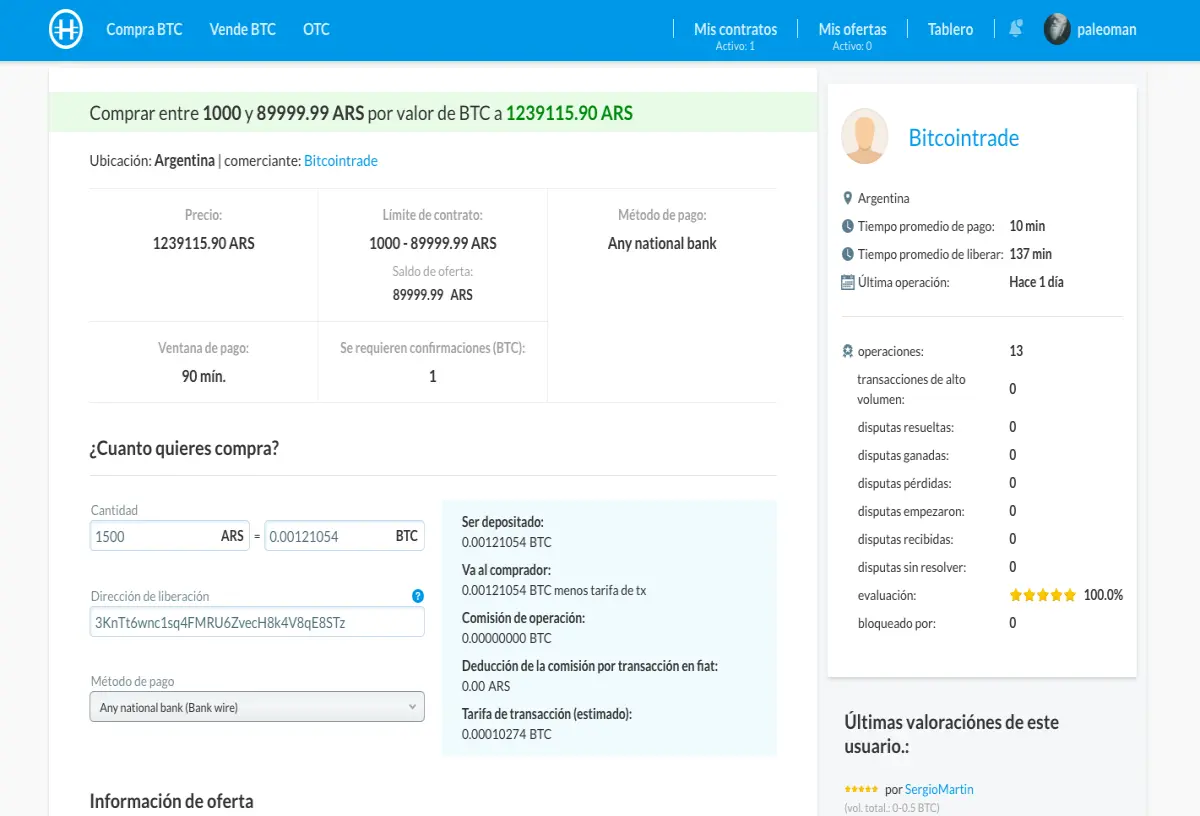This screenshot has height=816, width=1200.
Task: Open Mis ofertas section
Action: tap(852, 29)
